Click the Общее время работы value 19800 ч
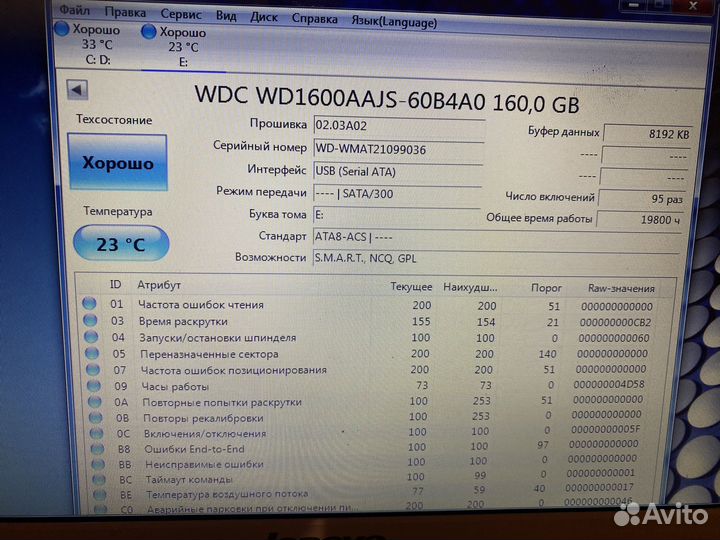 [640, 220]
